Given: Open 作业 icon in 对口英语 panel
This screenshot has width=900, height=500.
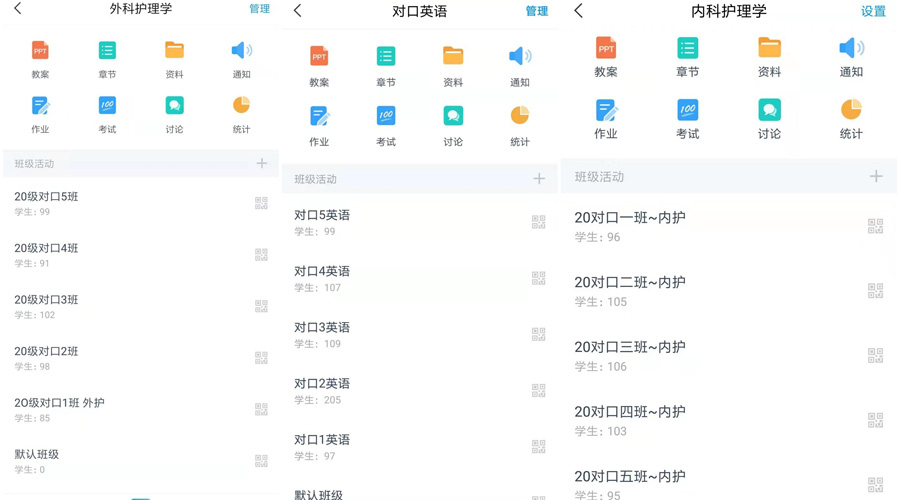Looking at the screenshot, I should click(319, 117).
